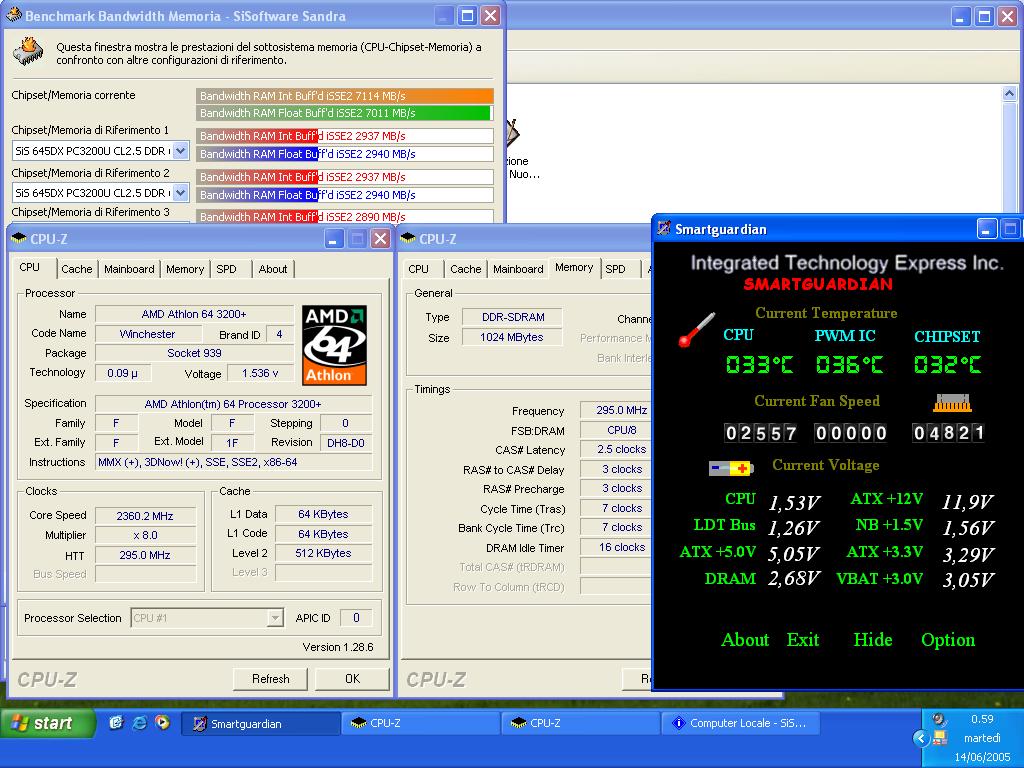The height and width of the screenshot is (768, 1024).
Task: Switch to Memory tab in left CPU-Z
Action: [185, 268]
